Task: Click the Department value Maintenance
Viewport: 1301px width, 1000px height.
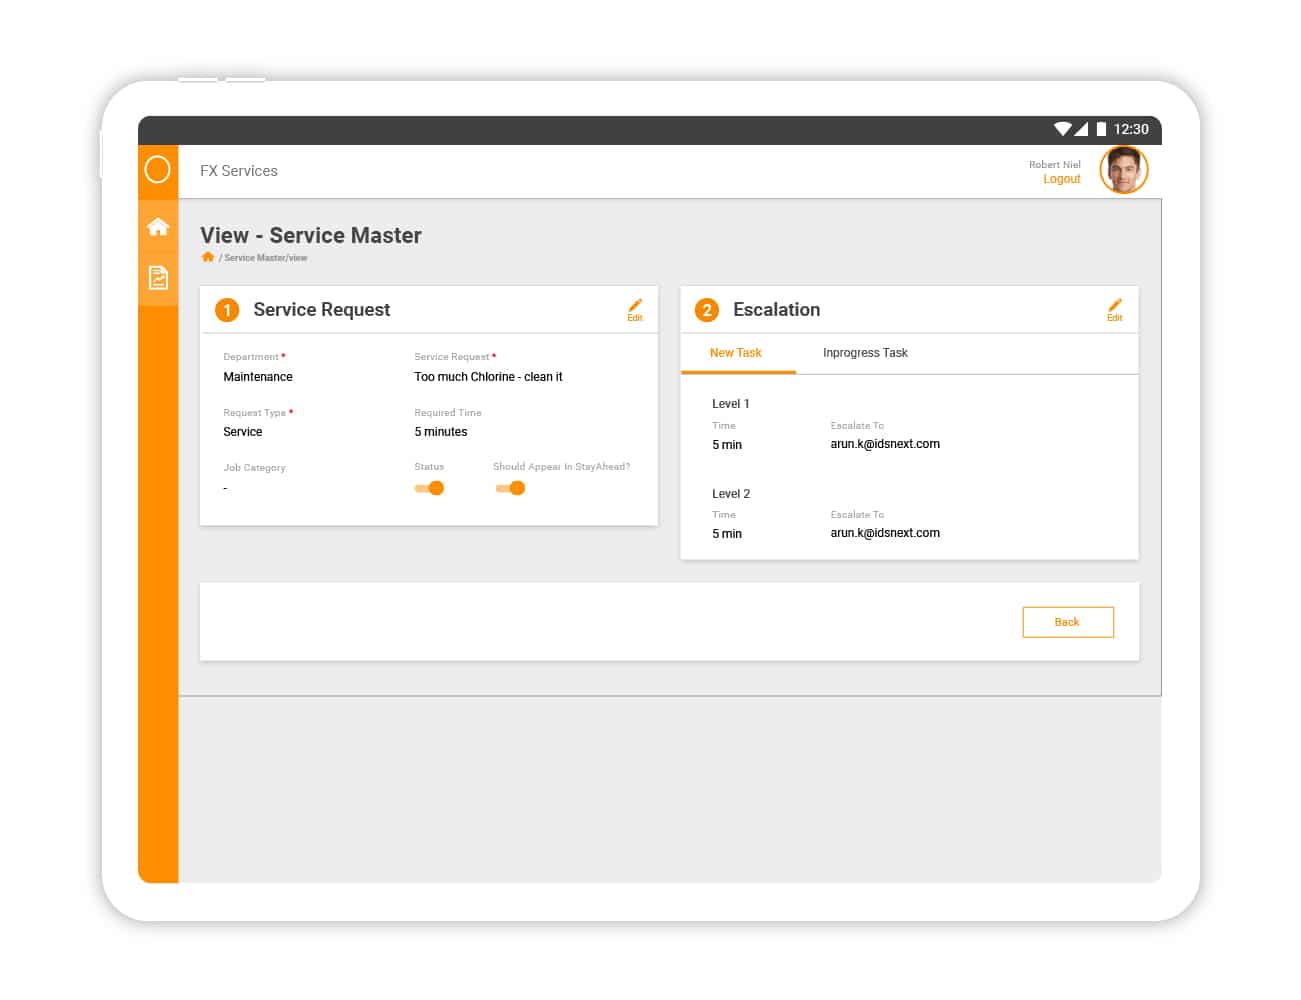Action: pos(258,377)
